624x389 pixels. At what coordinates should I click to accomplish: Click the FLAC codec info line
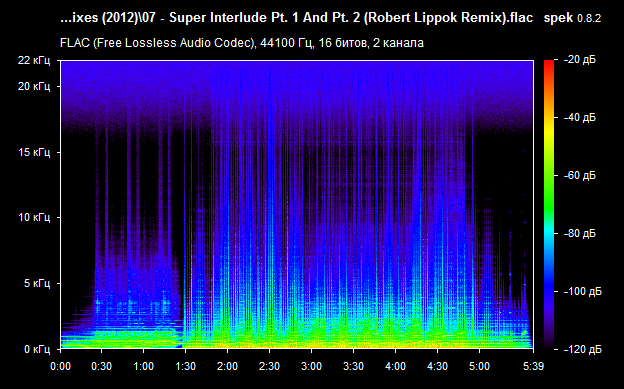[x=242, y=43]
